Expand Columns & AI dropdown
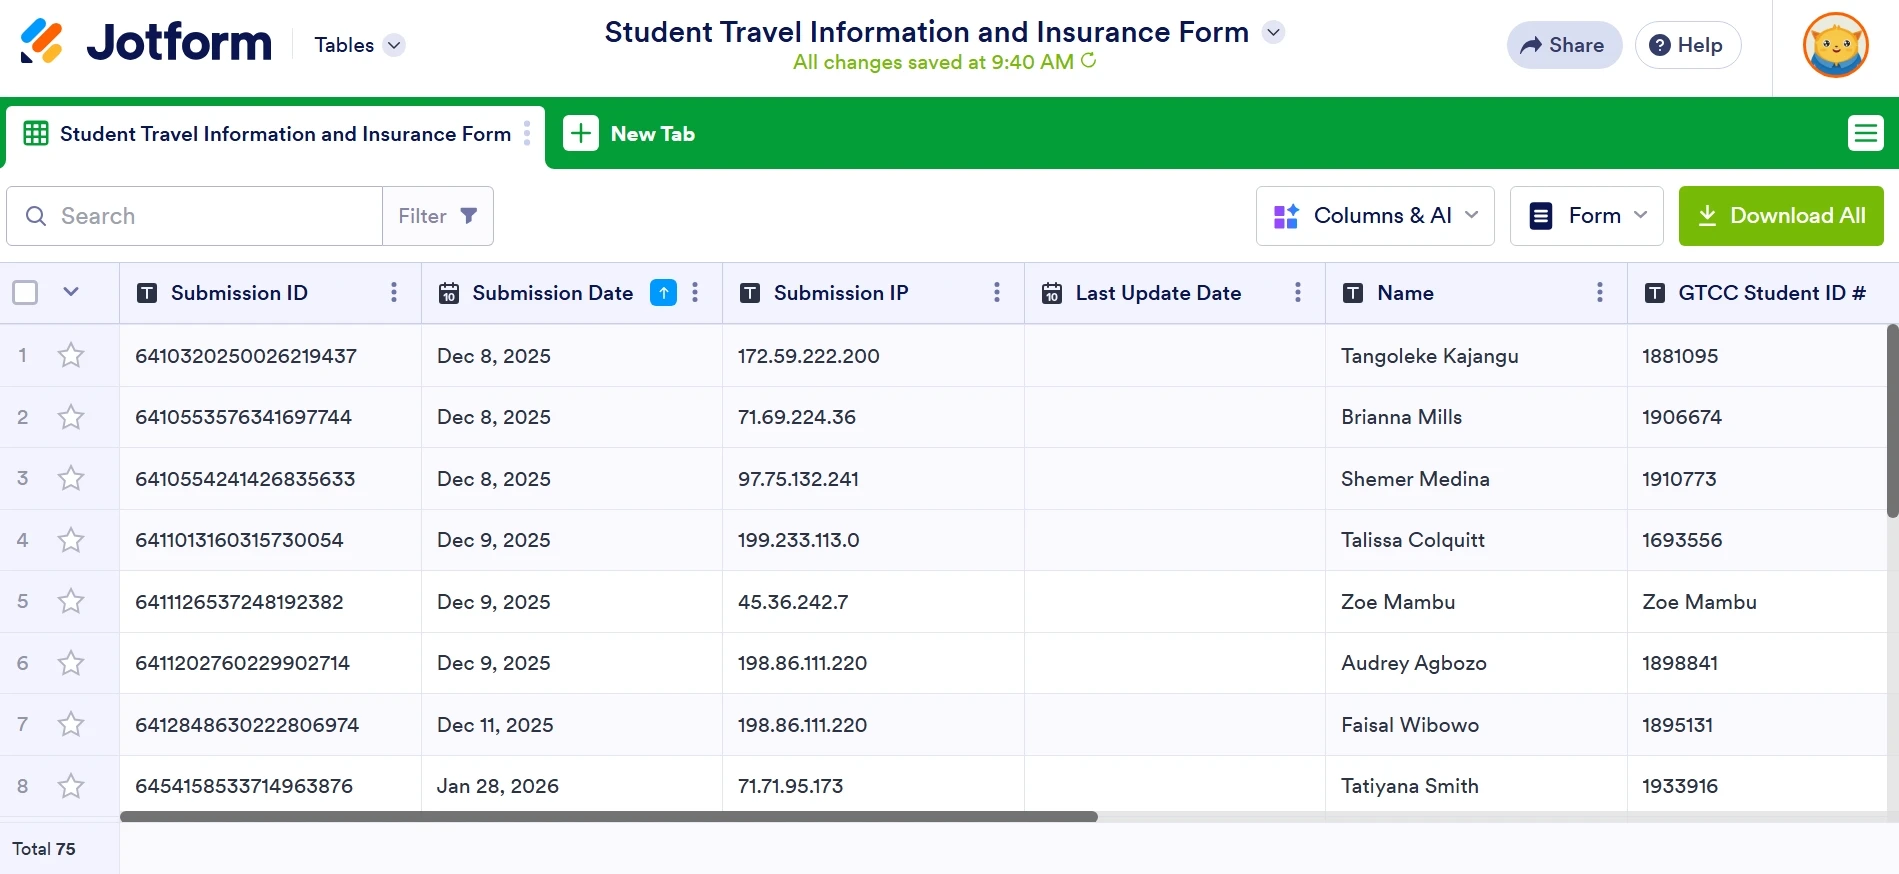Image resolution: width=1899 pixels, height=874 pixels. point(1375,216)
